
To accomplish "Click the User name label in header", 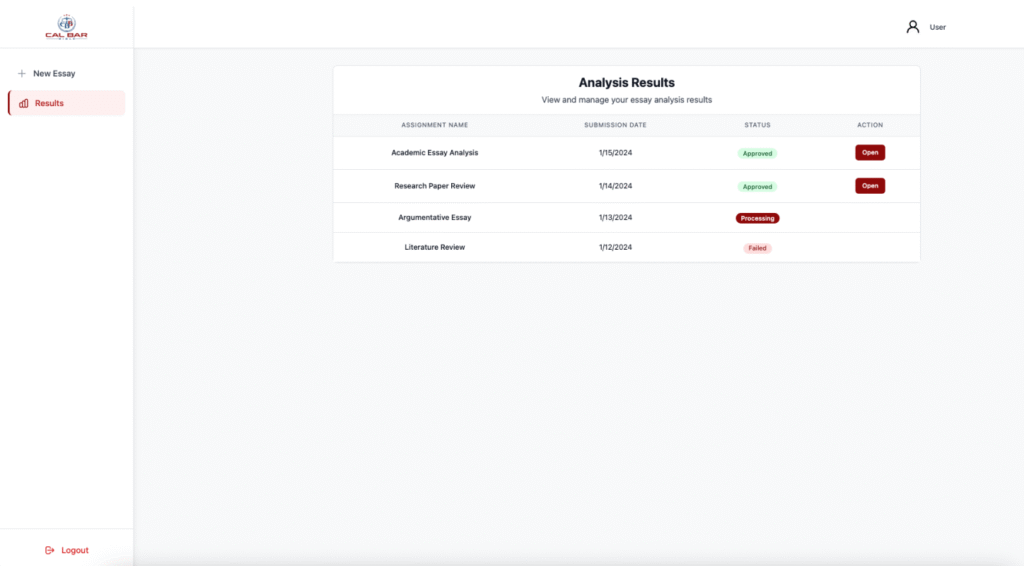I will (x=937, y=27).
